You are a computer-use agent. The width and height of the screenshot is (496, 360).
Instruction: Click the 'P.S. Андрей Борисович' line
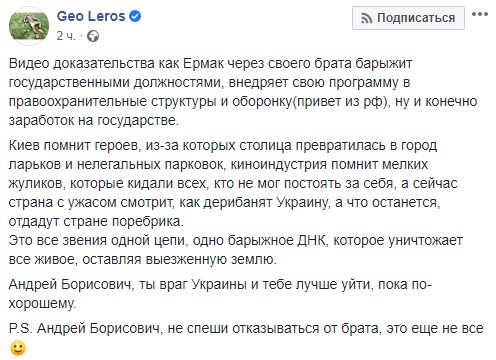[246, 329]
